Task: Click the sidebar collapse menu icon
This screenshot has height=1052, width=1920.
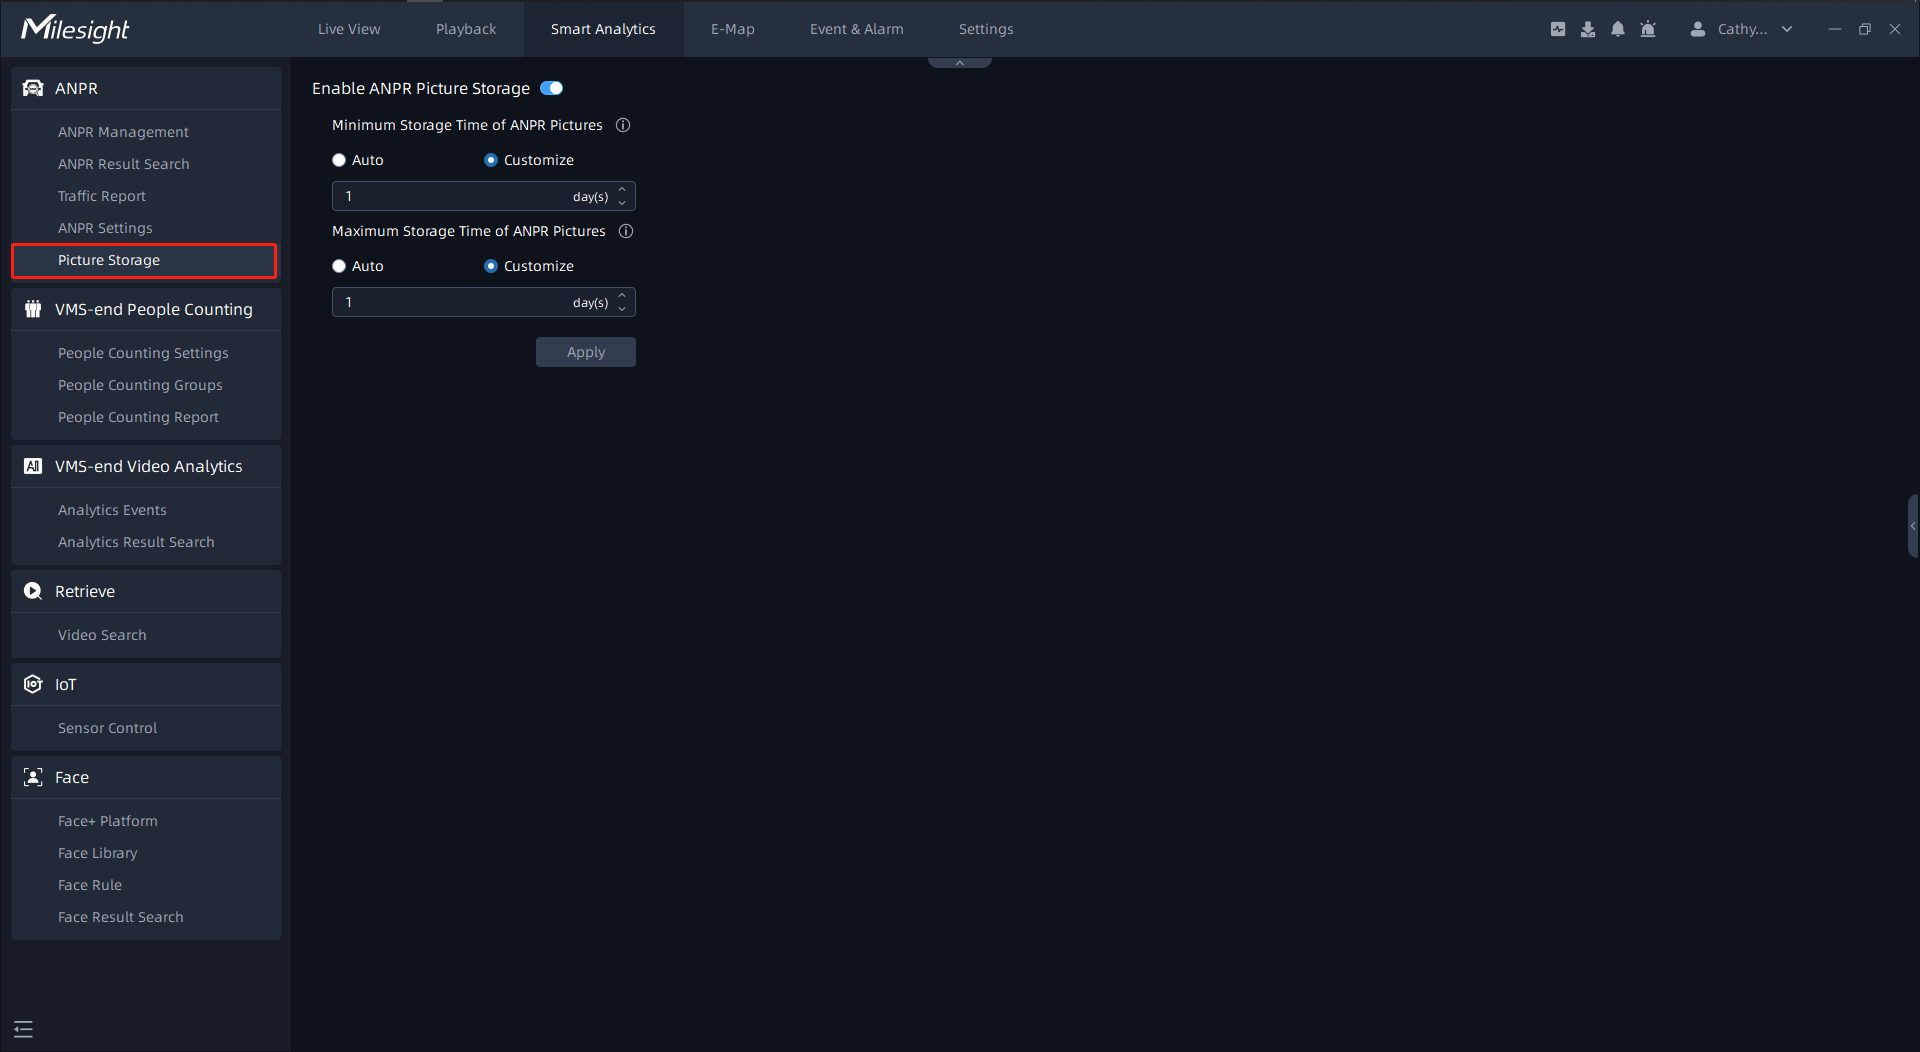Action: 23,1029
